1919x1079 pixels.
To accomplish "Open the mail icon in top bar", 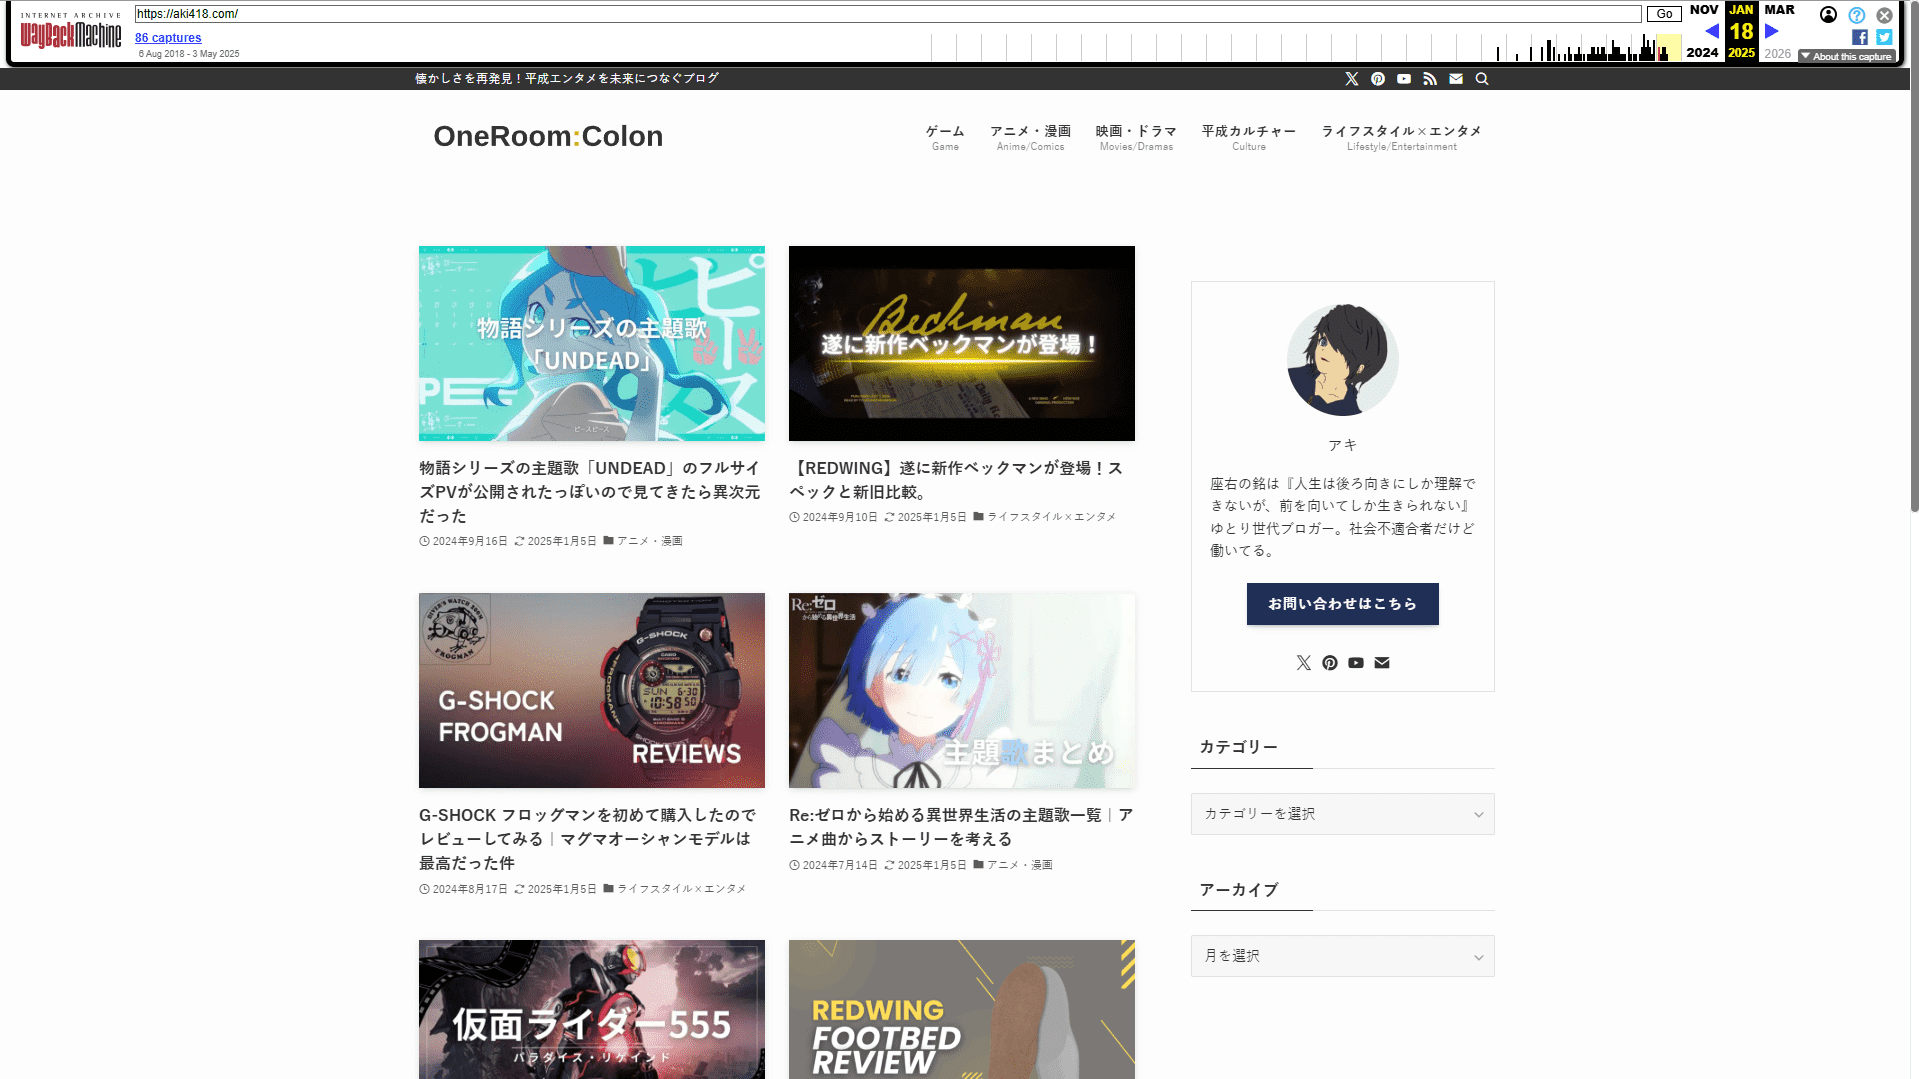I will (1456, 79).
